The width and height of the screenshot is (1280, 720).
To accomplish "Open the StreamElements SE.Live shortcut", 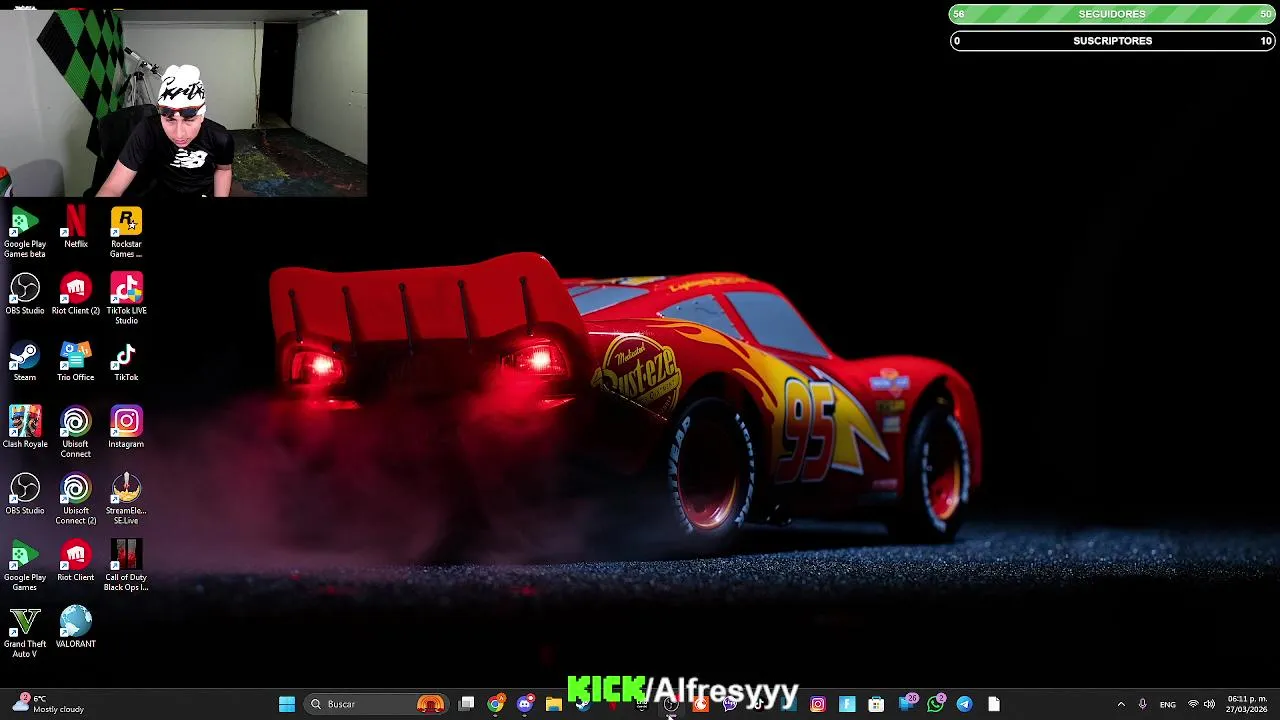I will coord(126,499).
